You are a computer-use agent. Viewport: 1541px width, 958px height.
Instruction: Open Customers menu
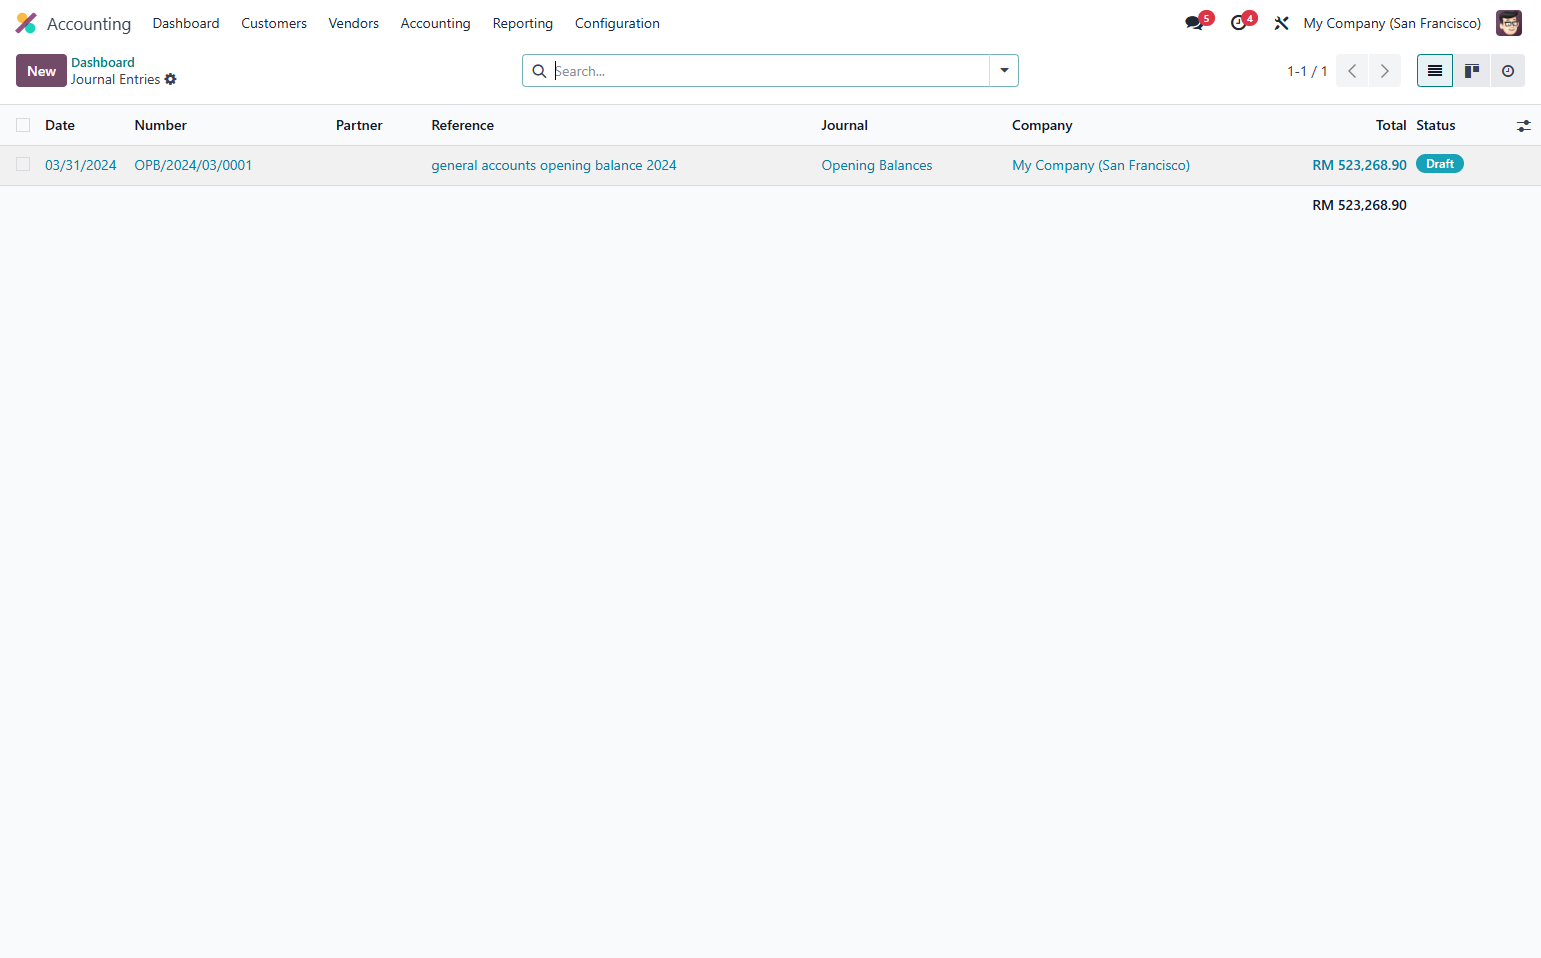274,23
